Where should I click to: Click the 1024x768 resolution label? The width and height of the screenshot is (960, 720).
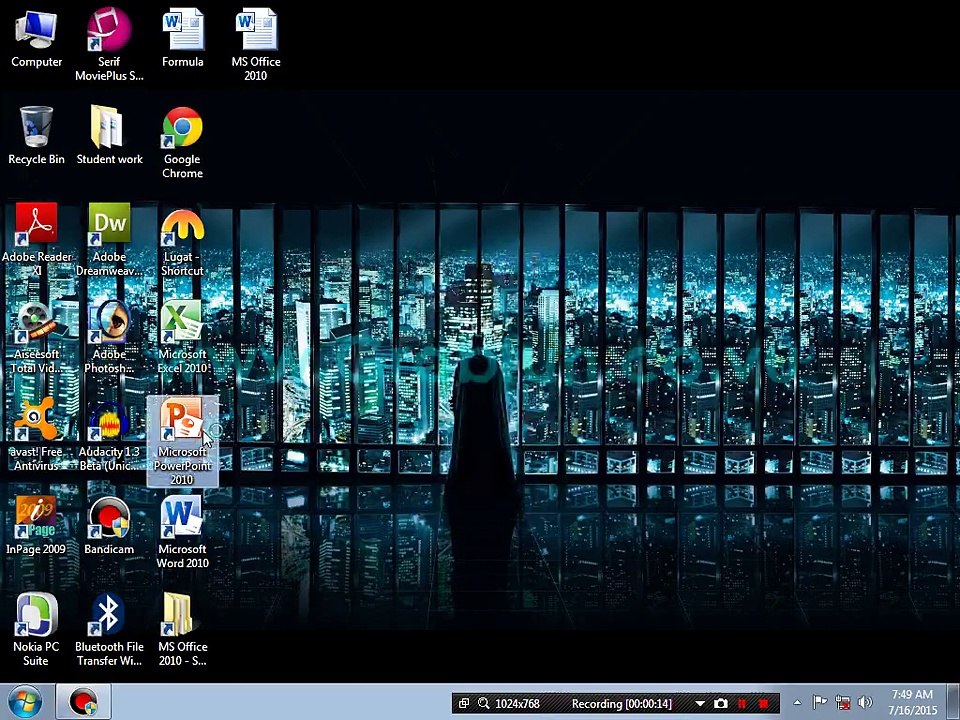(517, 703)
